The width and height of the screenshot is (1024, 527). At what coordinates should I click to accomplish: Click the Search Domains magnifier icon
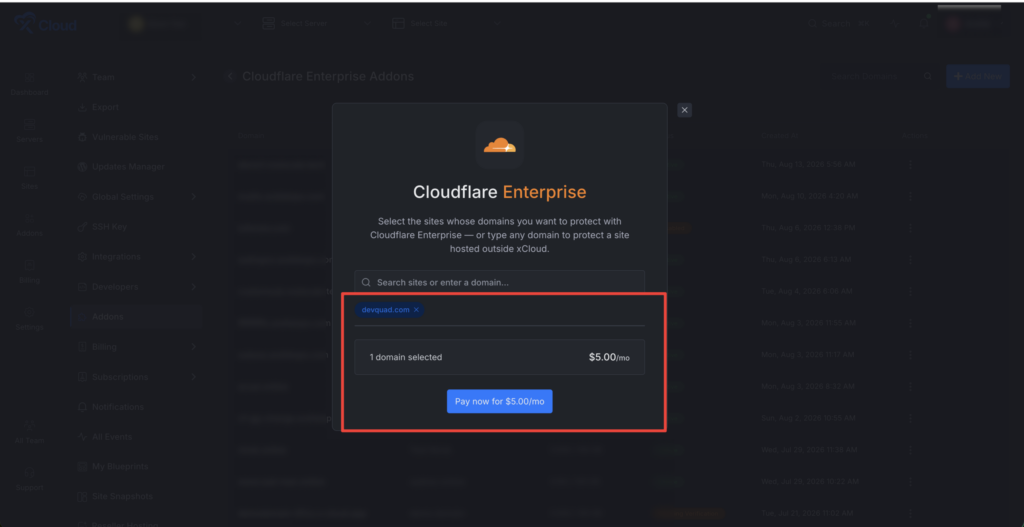coord(927,76)
